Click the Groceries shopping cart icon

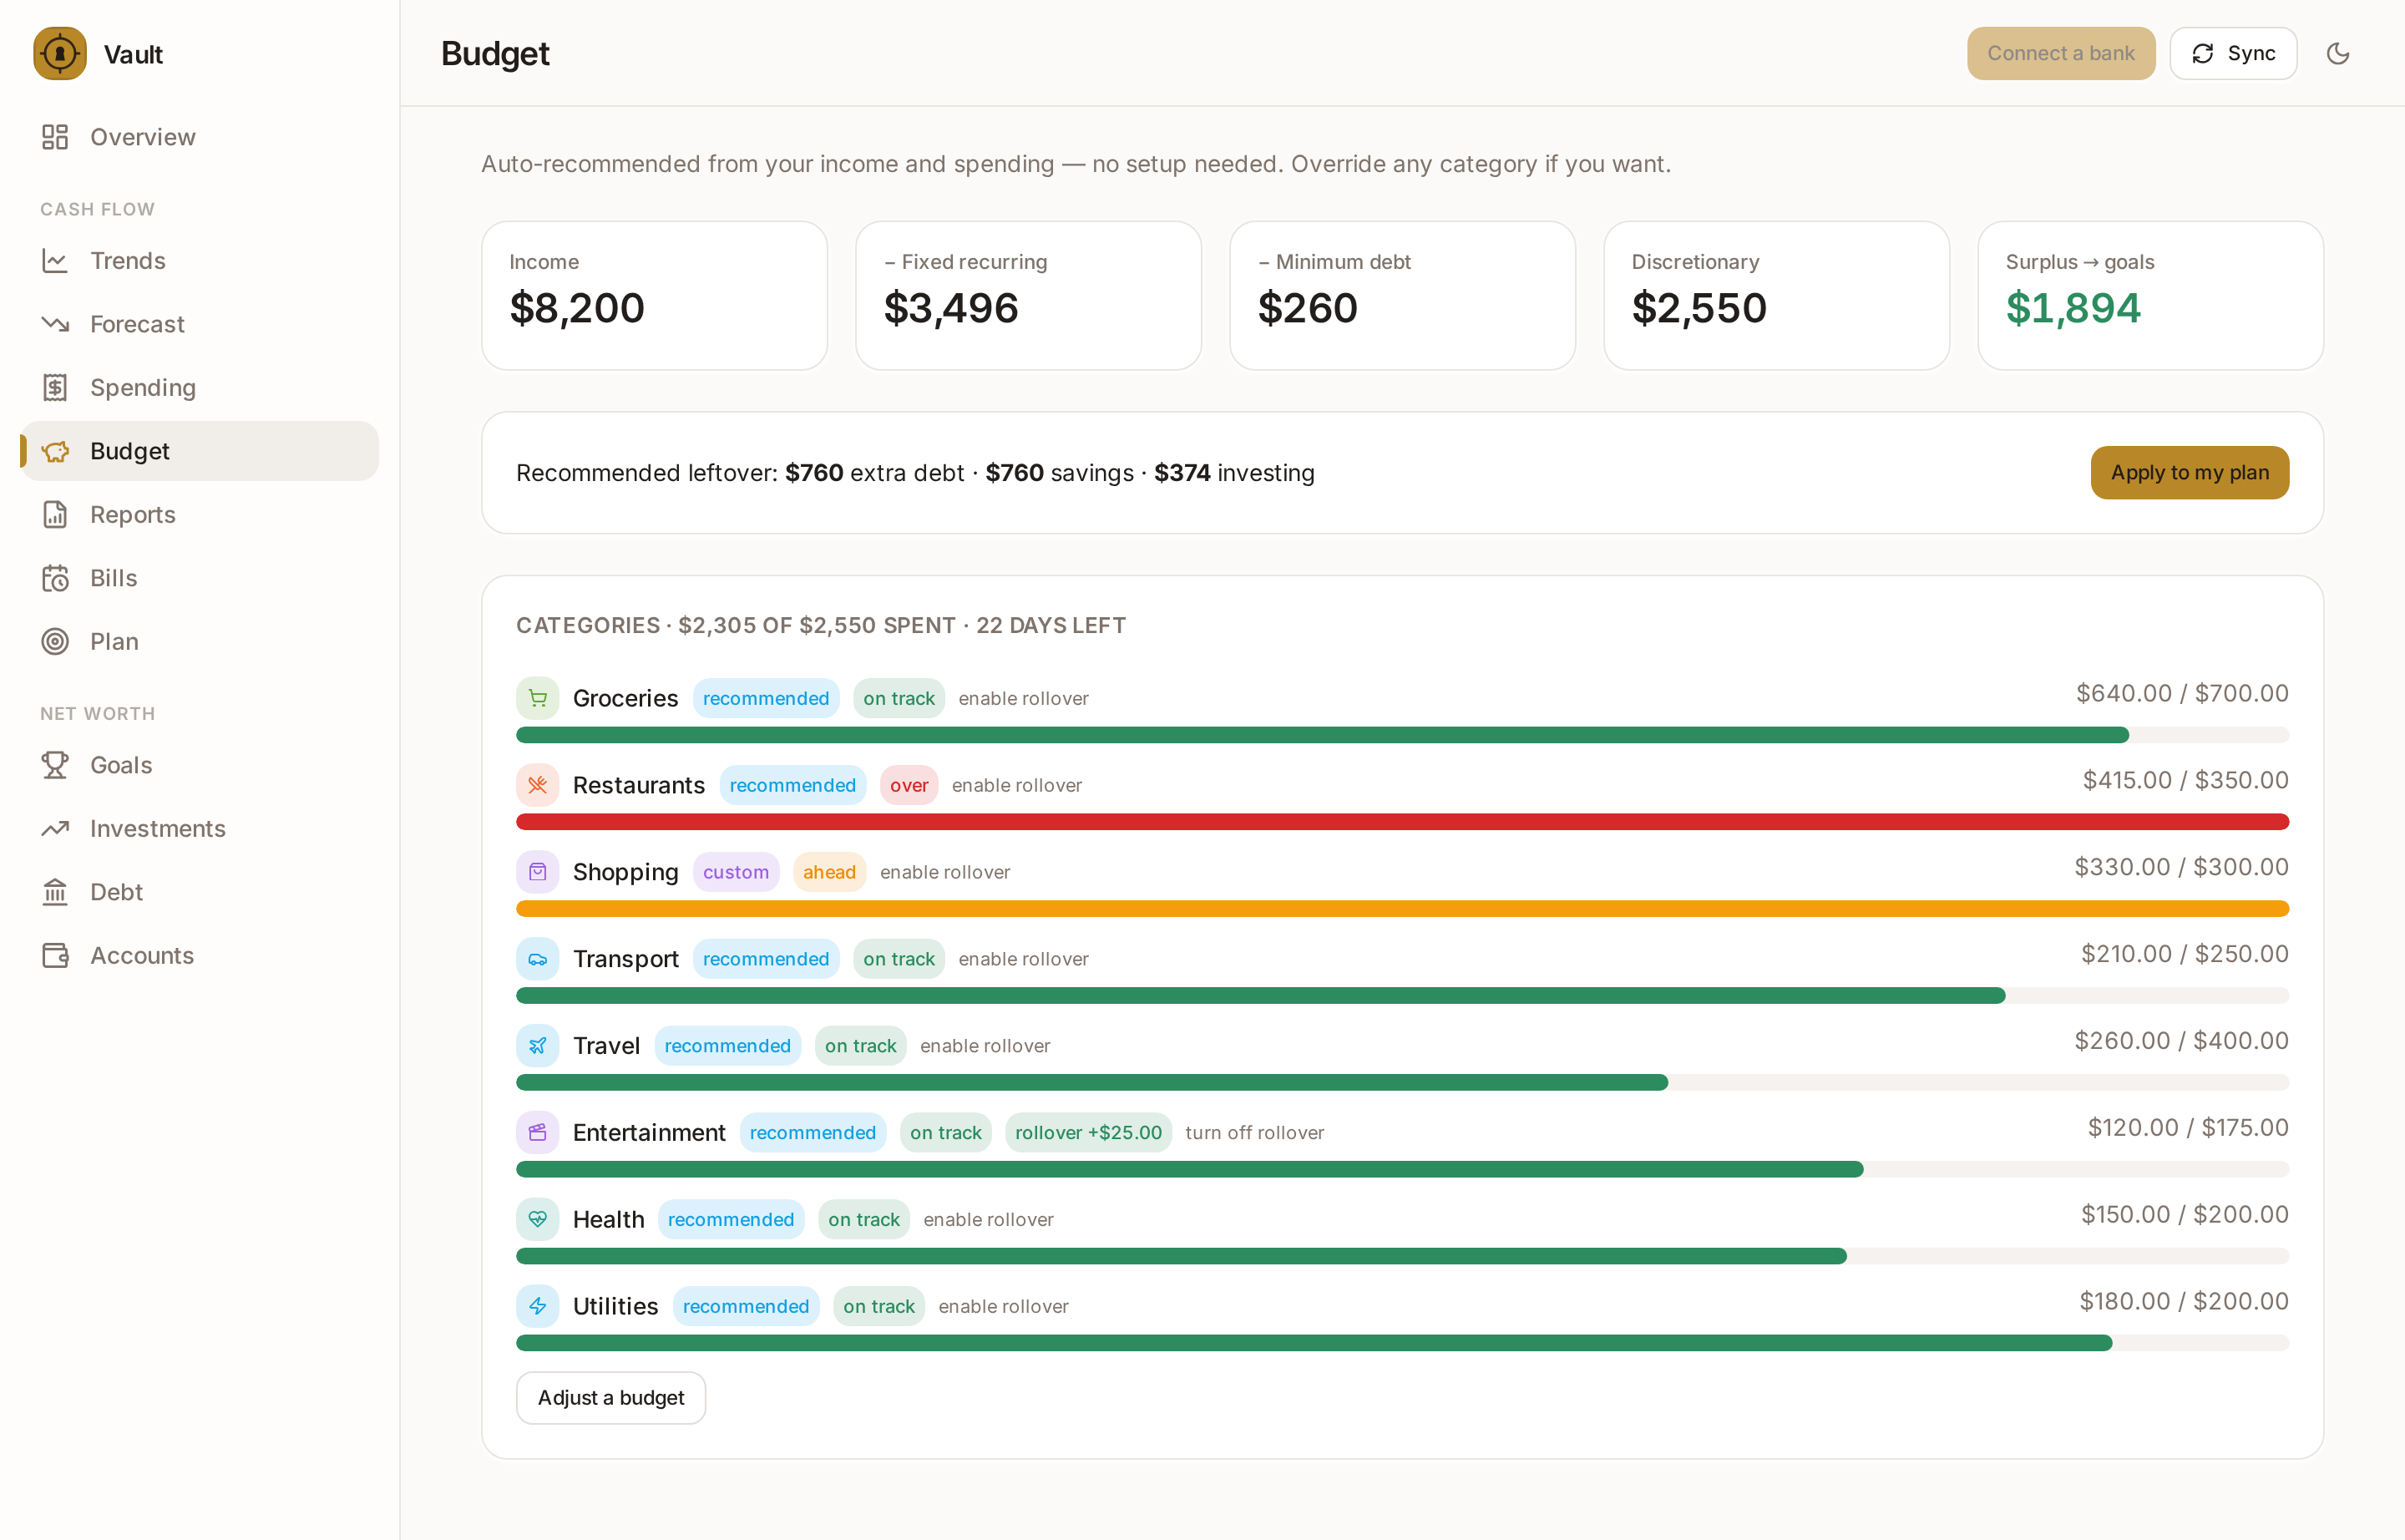pyautogui.click(x=538, y=698)
